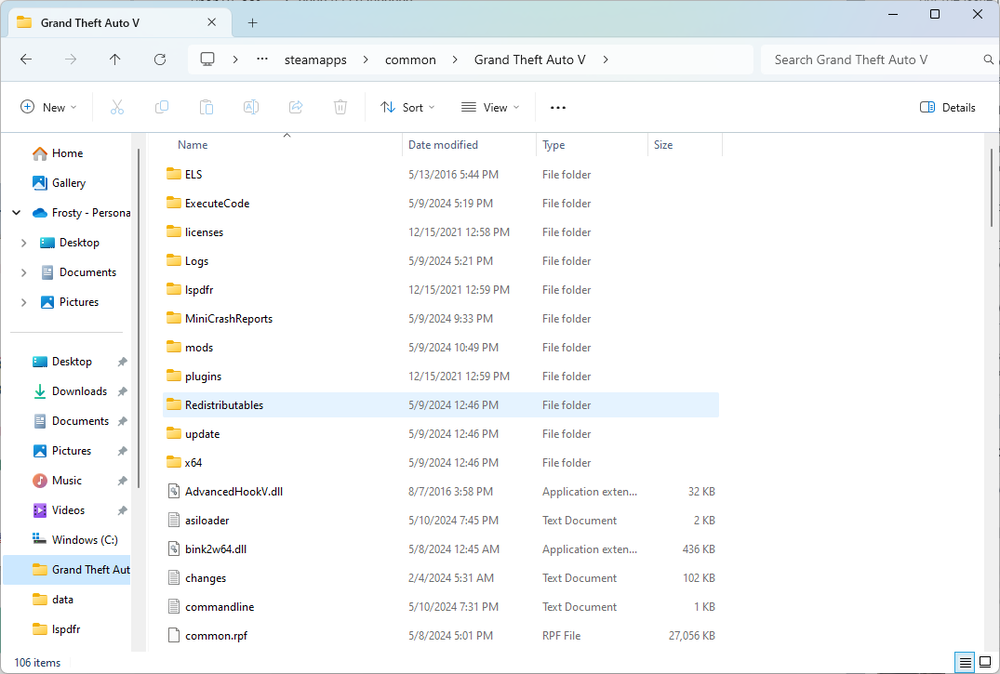Open the Sort dropdown
Screen dimensions: 1000x674
(x=407, y=107)
